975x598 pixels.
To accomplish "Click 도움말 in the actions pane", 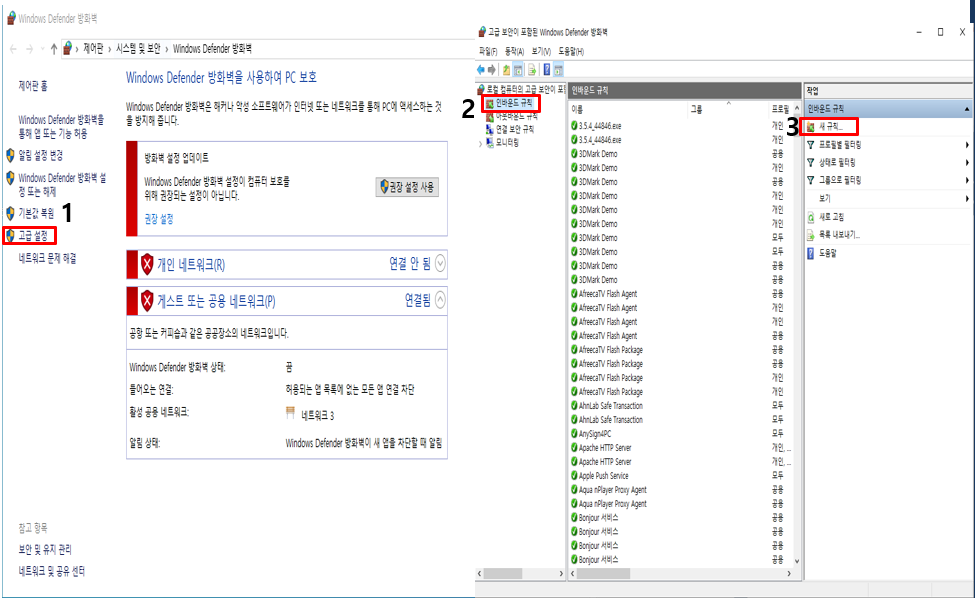I will (828, 254).
